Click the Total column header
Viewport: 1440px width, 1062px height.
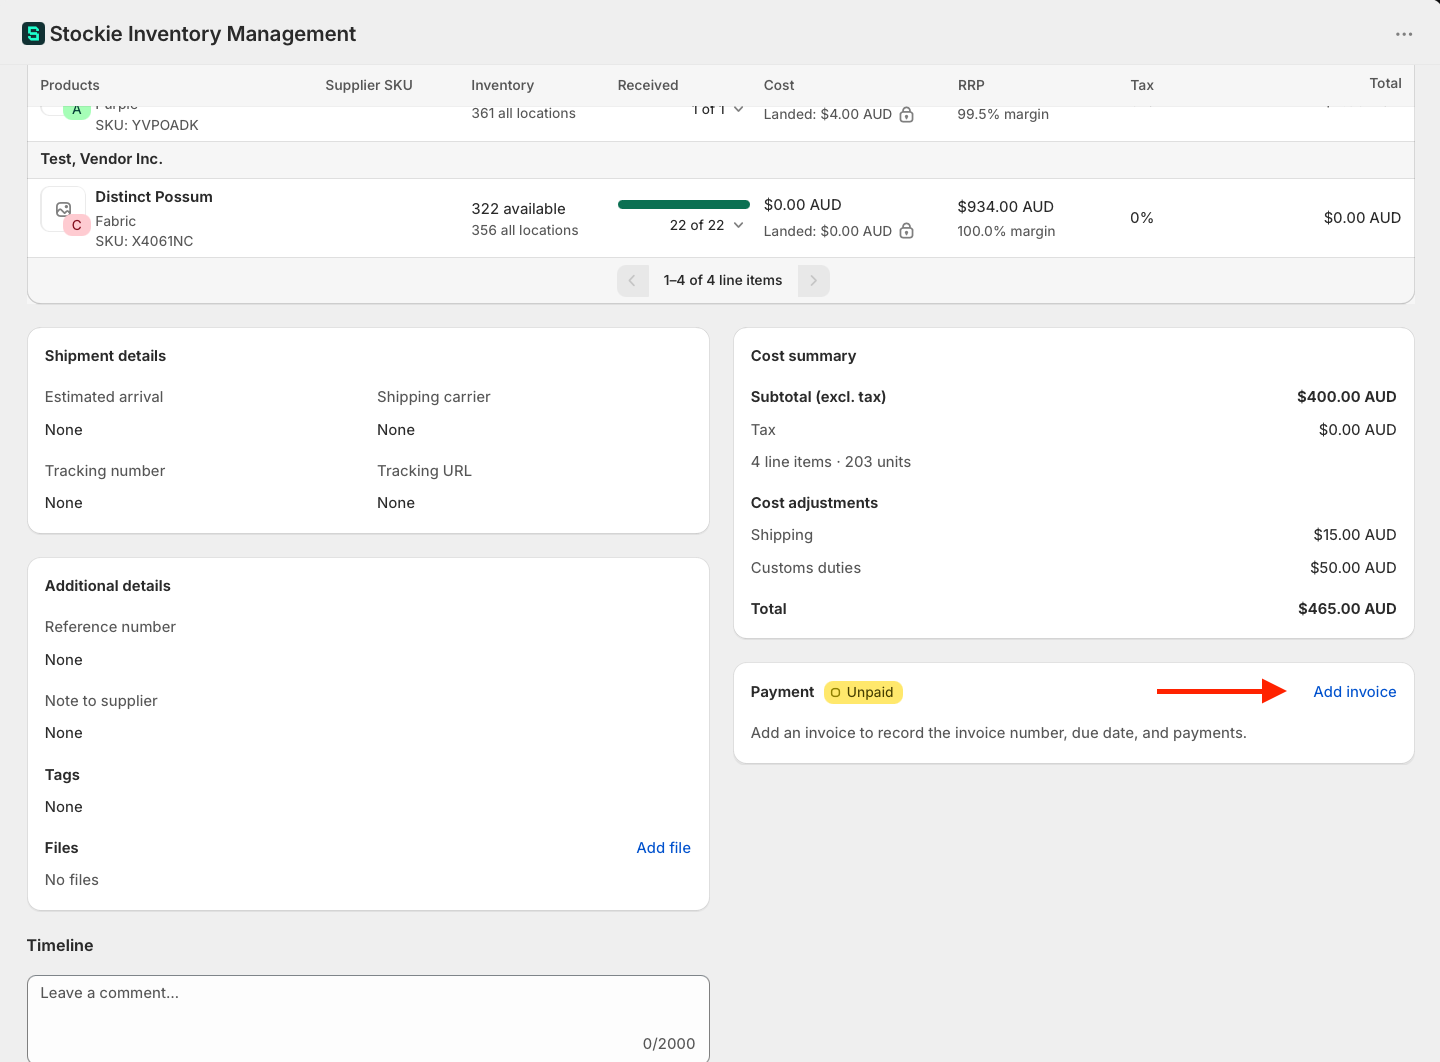pyautogui.click(x=1385, y=83)
